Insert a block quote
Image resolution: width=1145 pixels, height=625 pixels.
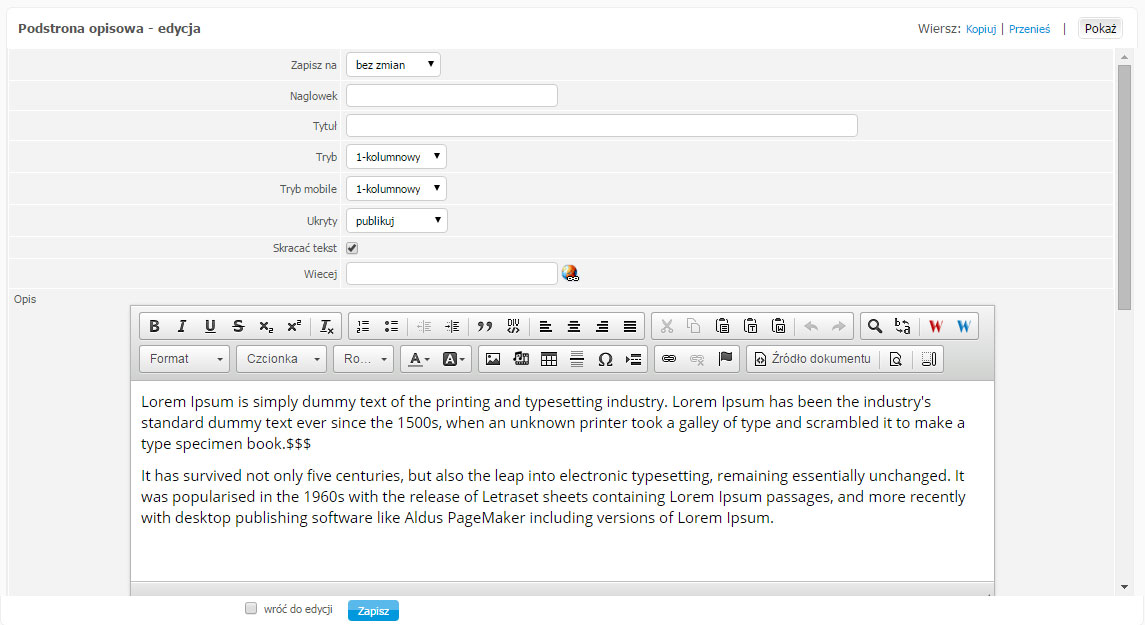[485, 326]
